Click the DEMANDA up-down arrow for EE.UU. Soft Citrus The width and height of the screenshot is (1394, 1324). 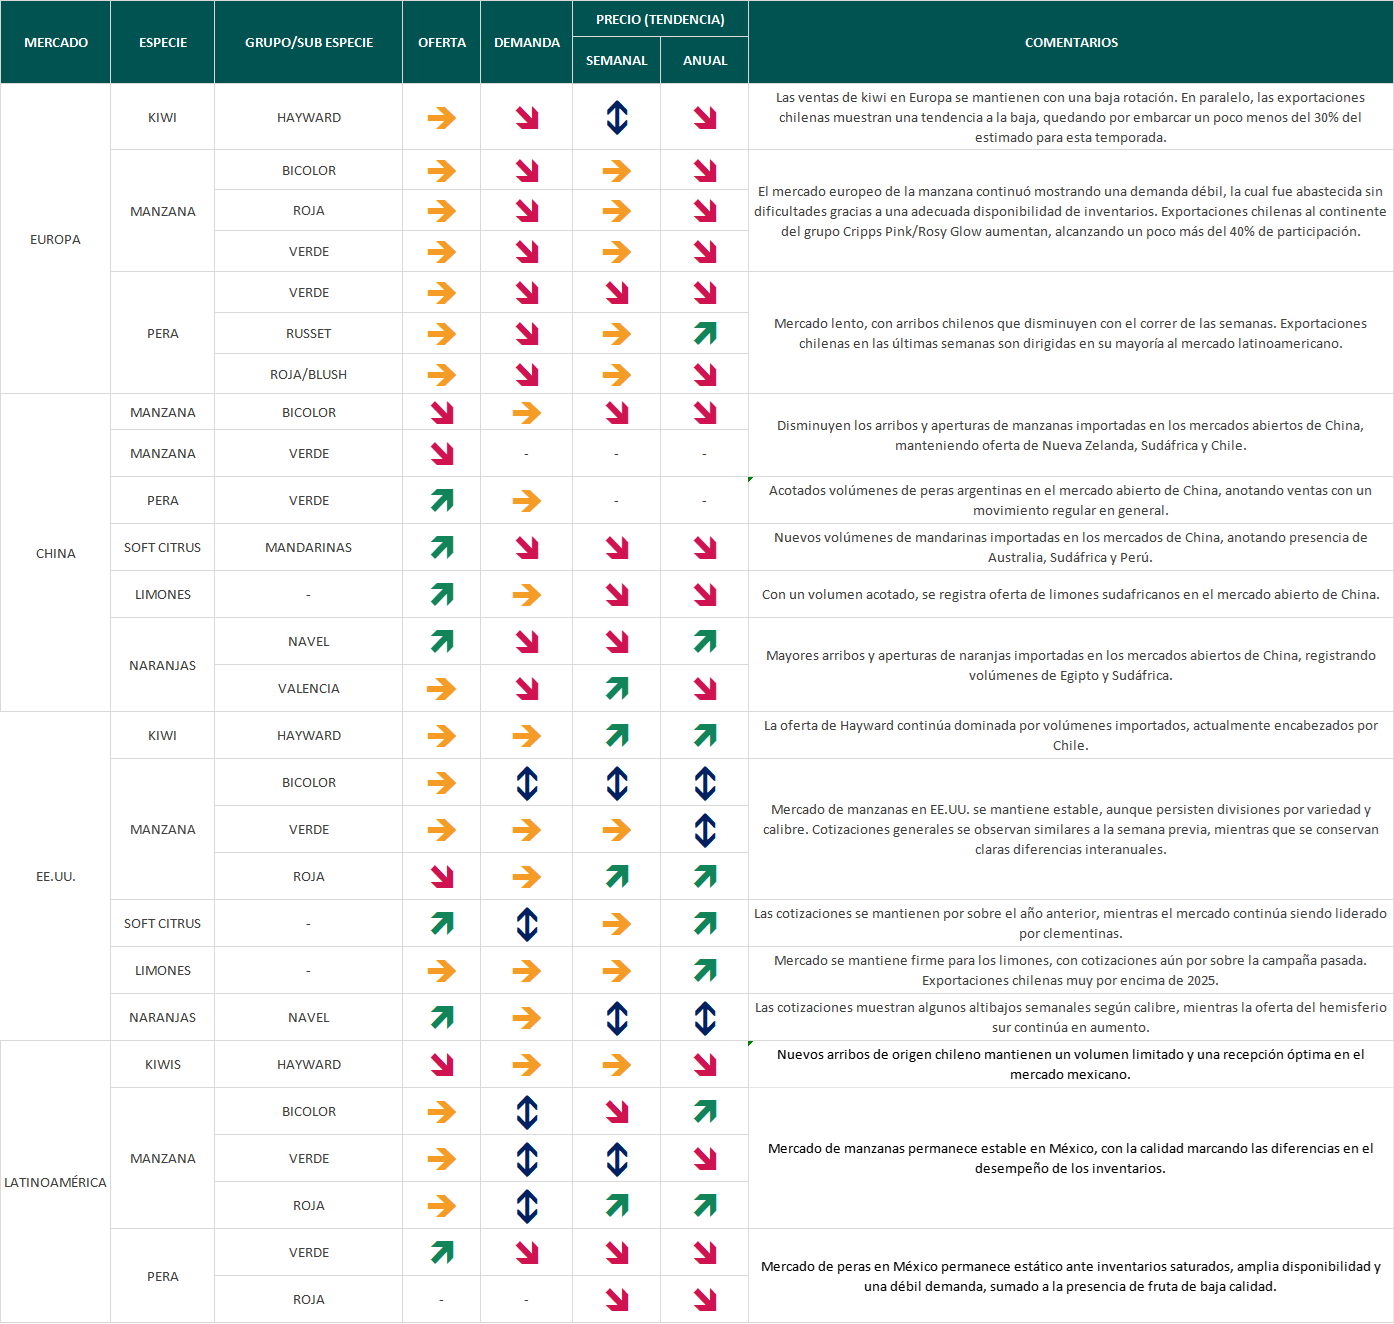click(x=527, y=924)
